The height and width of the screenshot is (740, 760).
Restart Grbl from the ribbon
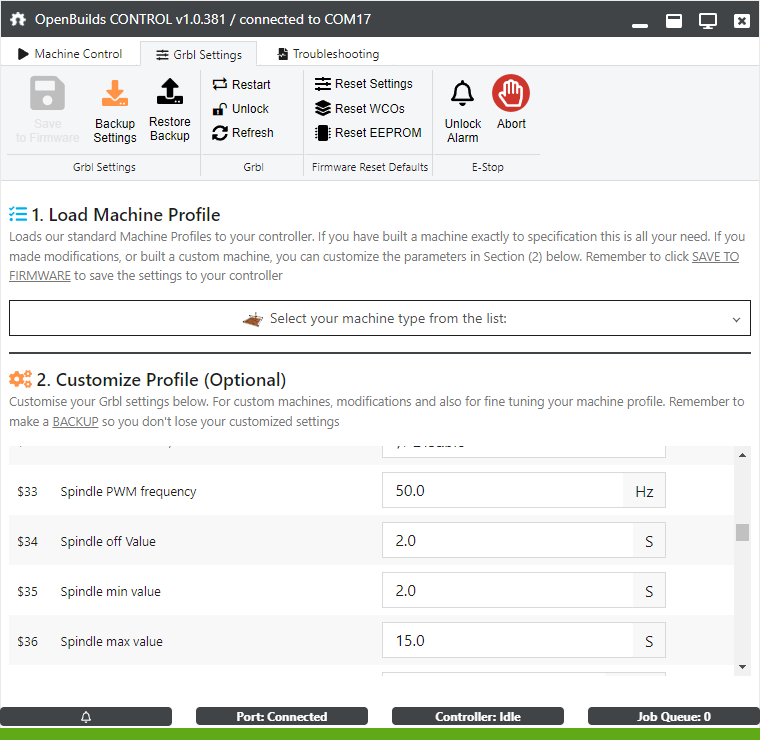click(x=242, y=85)
